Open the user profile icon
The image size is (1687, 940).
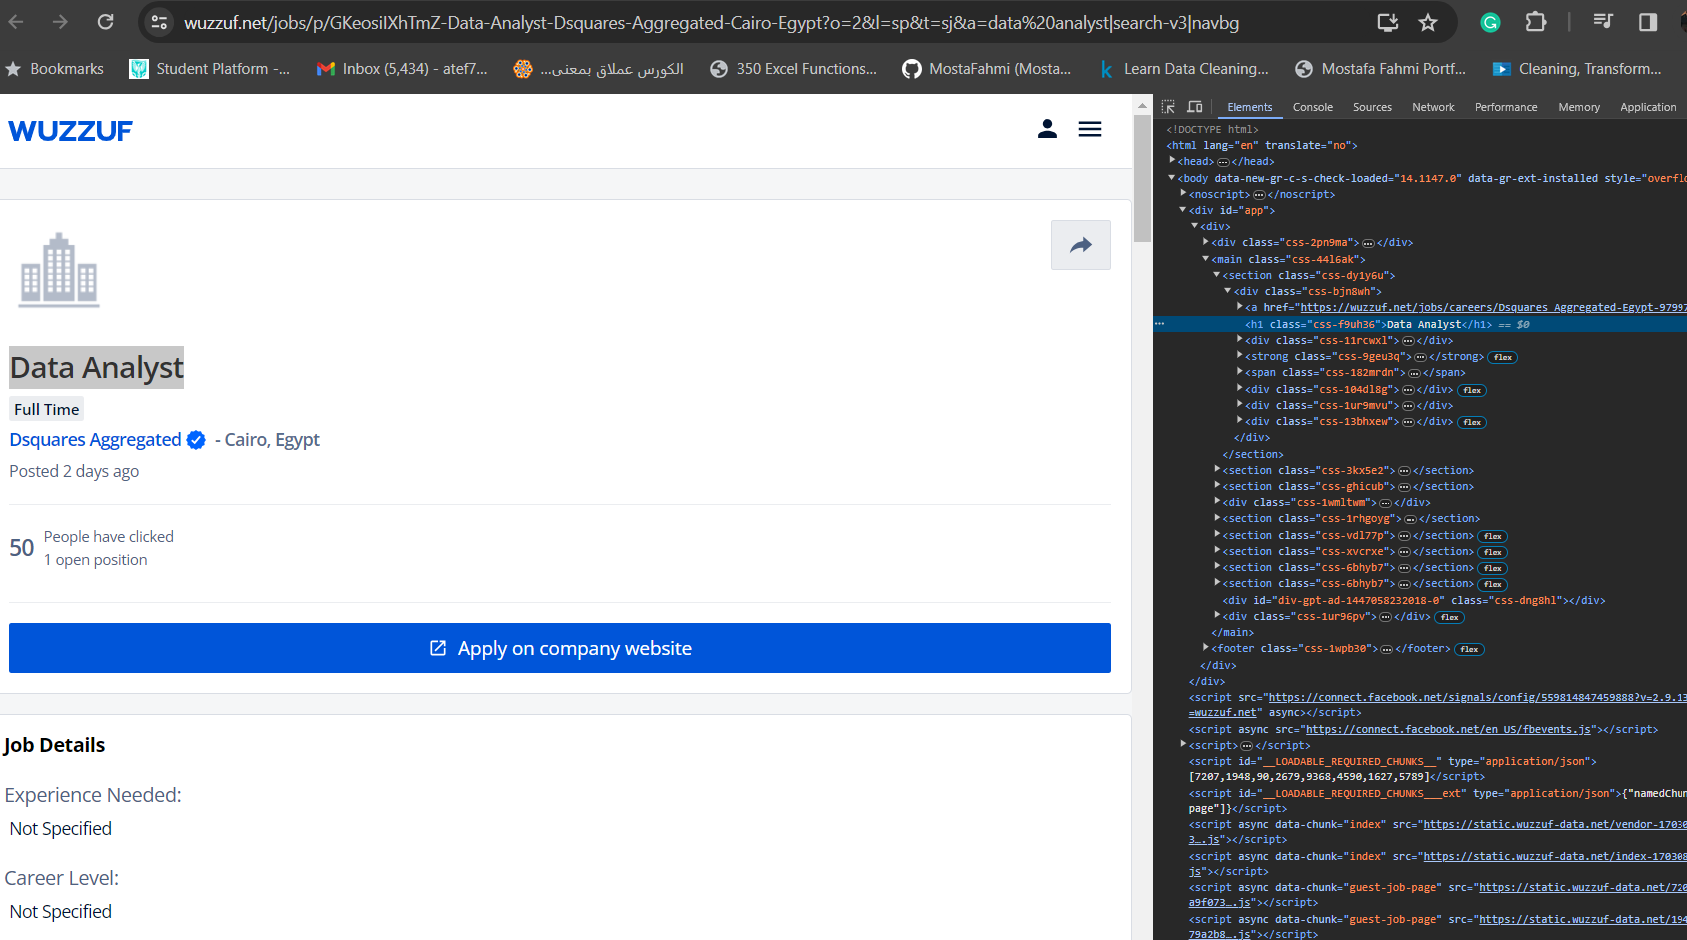(x=1047, y=129)
